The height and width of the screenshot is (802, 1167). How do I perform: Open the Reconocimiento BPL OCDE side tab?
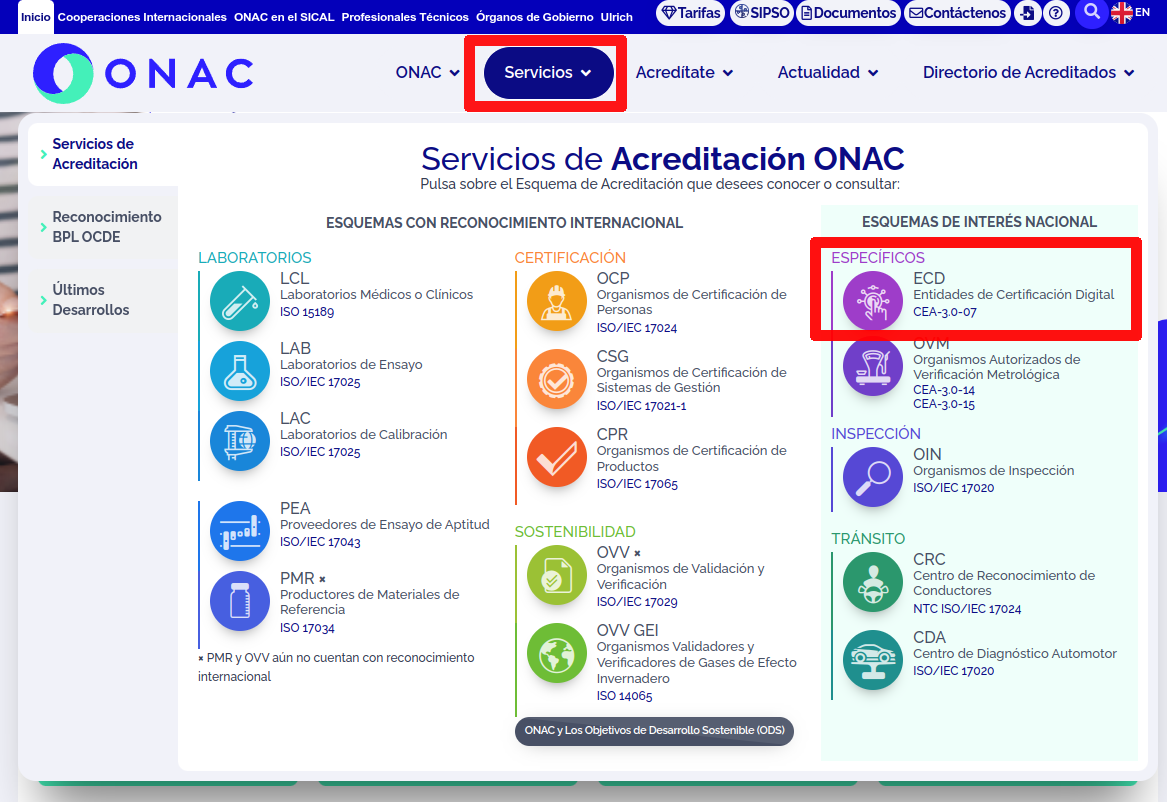point(103,227)
